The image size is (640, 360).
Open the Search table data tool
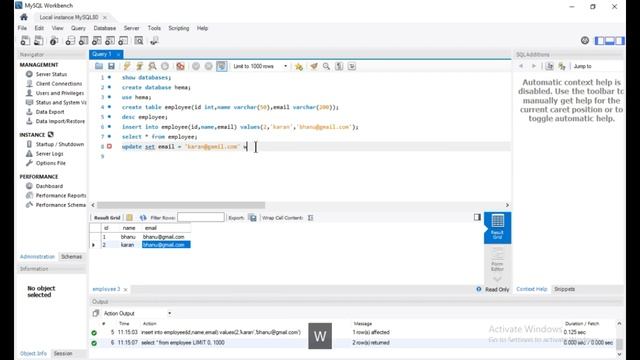[139, 40]
